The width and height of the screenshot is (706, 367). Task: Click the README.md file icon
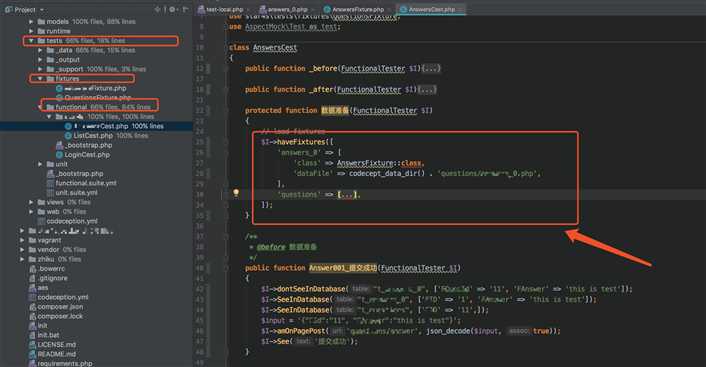pos(32,354)
